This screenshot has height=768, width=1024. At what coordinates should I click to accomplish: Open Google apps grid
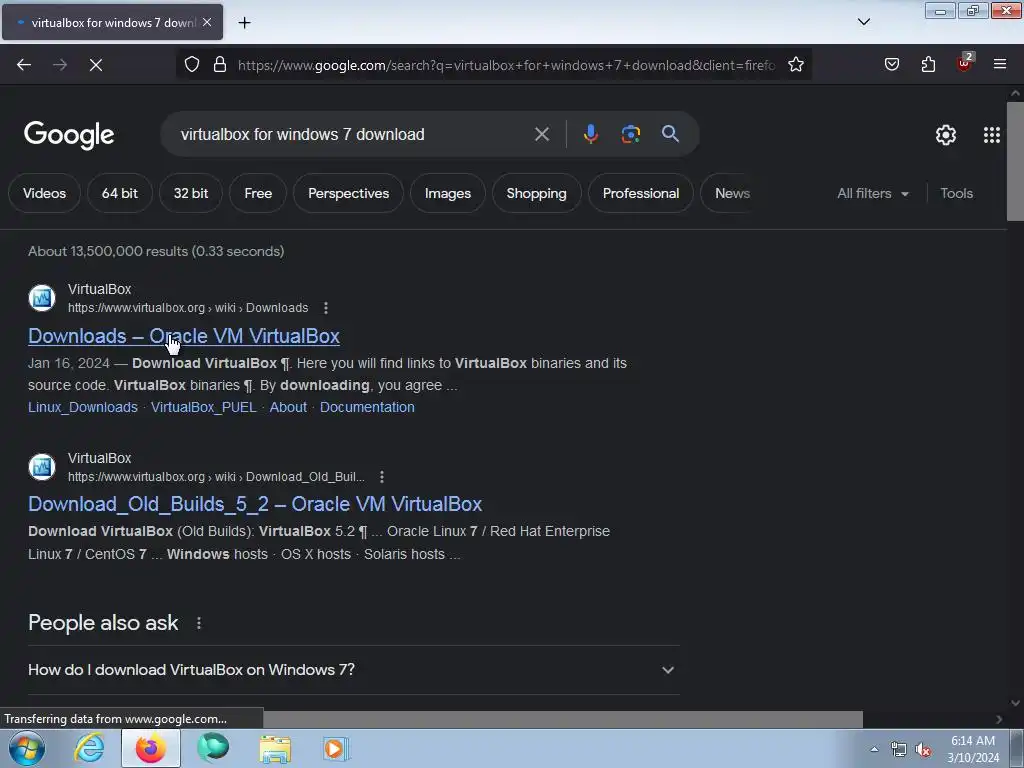991,135
